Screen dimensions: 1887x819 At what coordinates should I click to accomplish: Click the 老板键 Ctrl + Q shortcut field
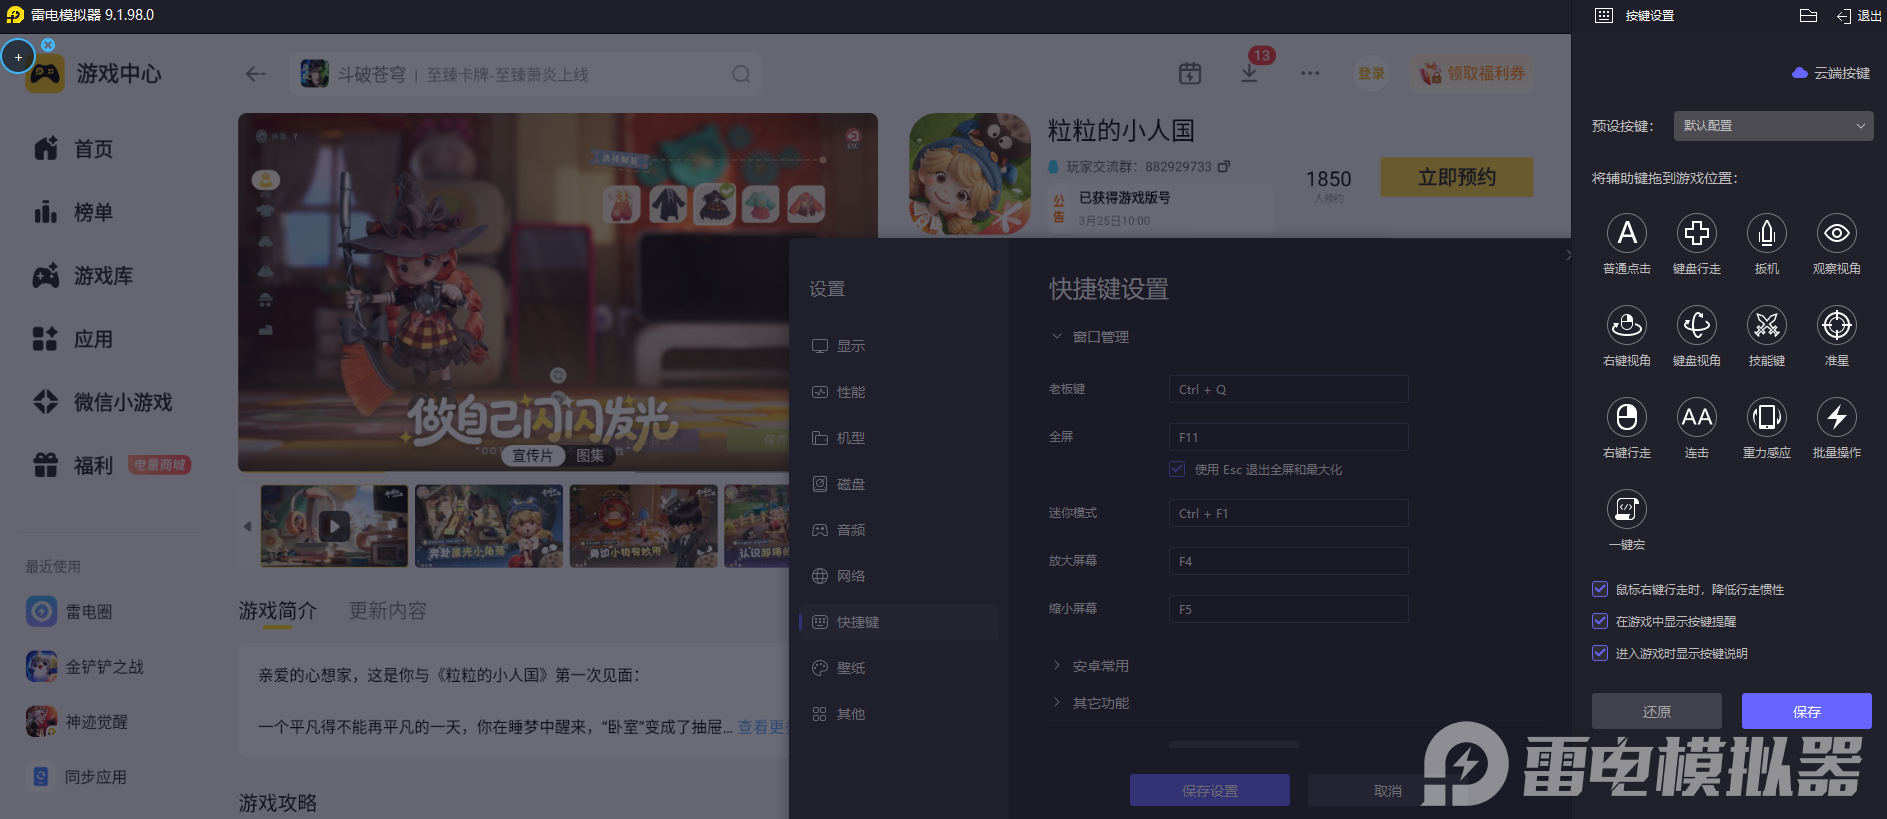coord(1288,390)
